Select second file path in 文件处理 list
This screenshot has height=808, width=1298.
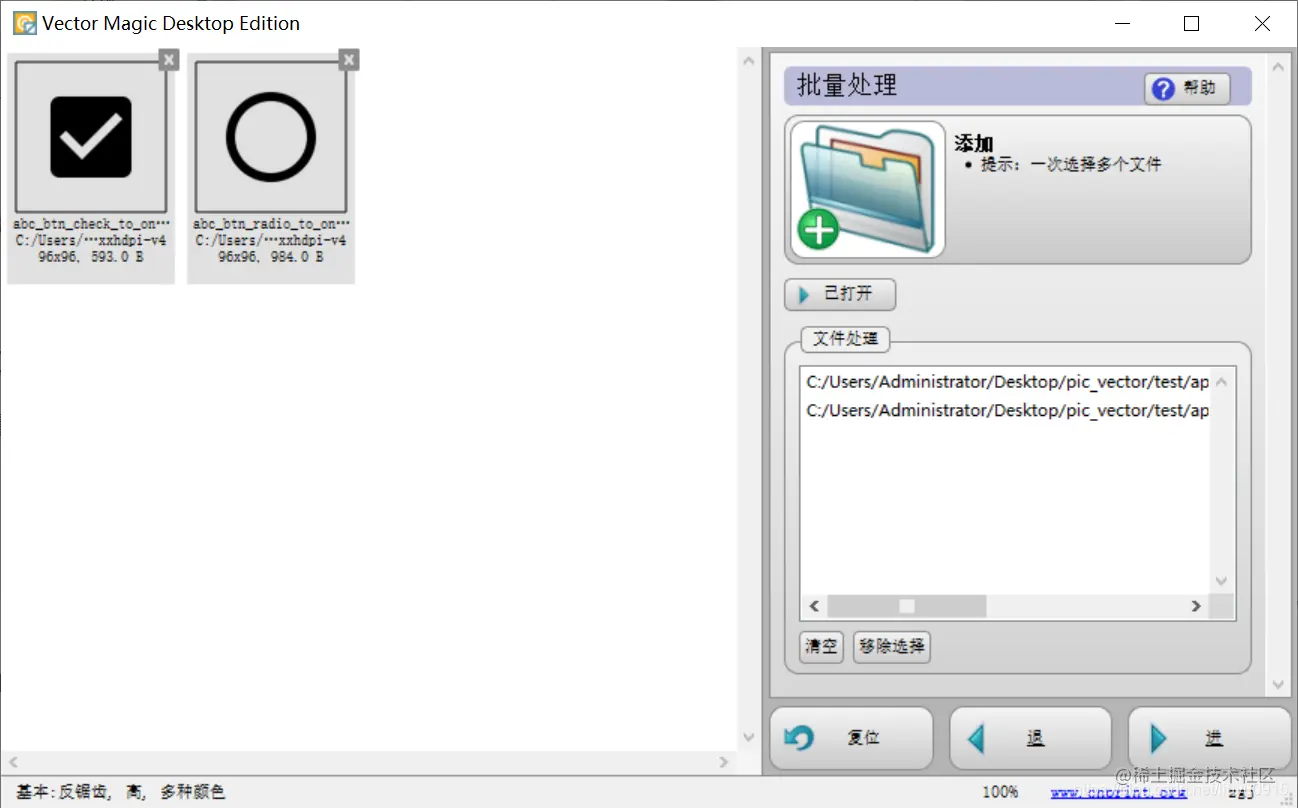1007,410
